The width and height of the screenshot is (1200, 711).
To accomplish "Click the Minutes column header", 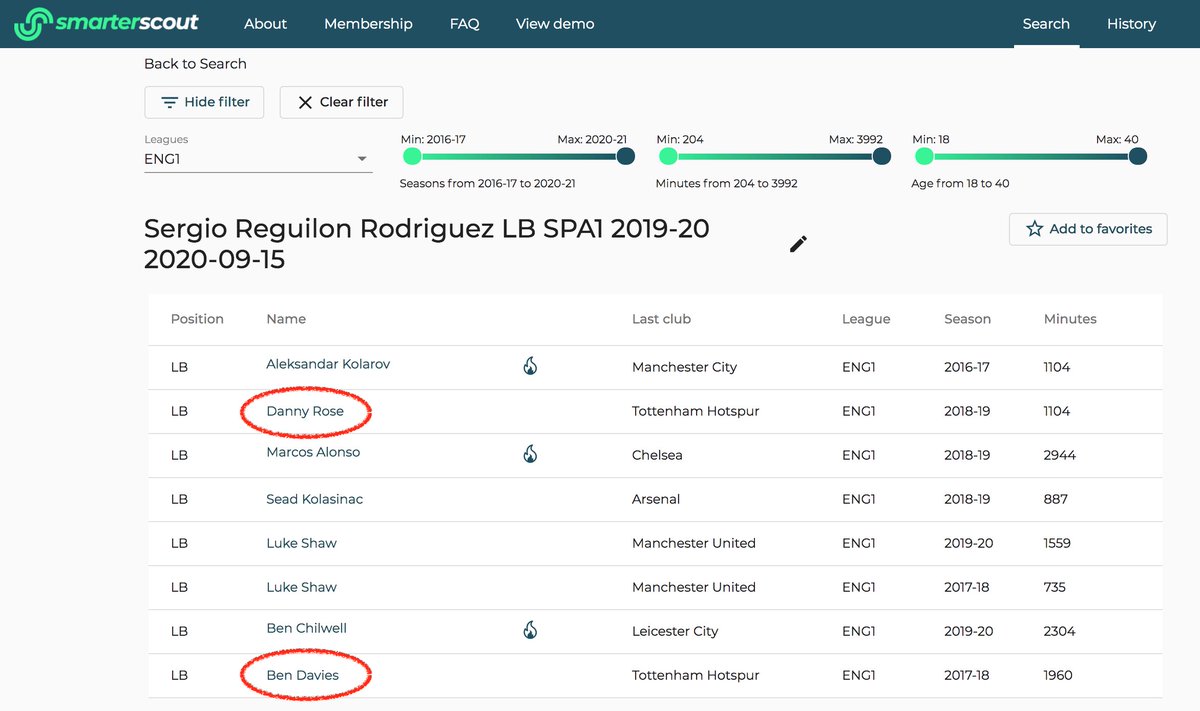I will click(1070, 319).
